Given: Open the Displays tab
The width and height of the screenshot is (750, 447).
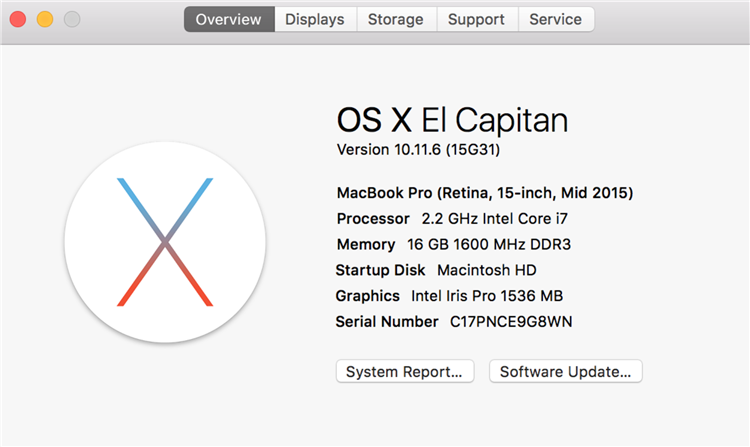Looking at the screenshot, I should 315,19.
